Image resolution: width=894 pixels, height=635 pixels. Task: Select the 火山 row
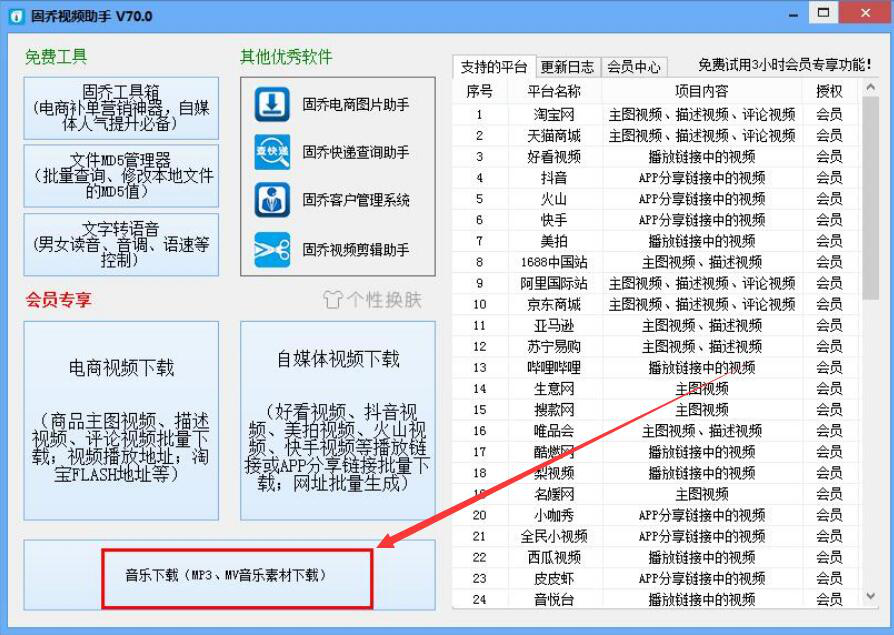[656, 199]
